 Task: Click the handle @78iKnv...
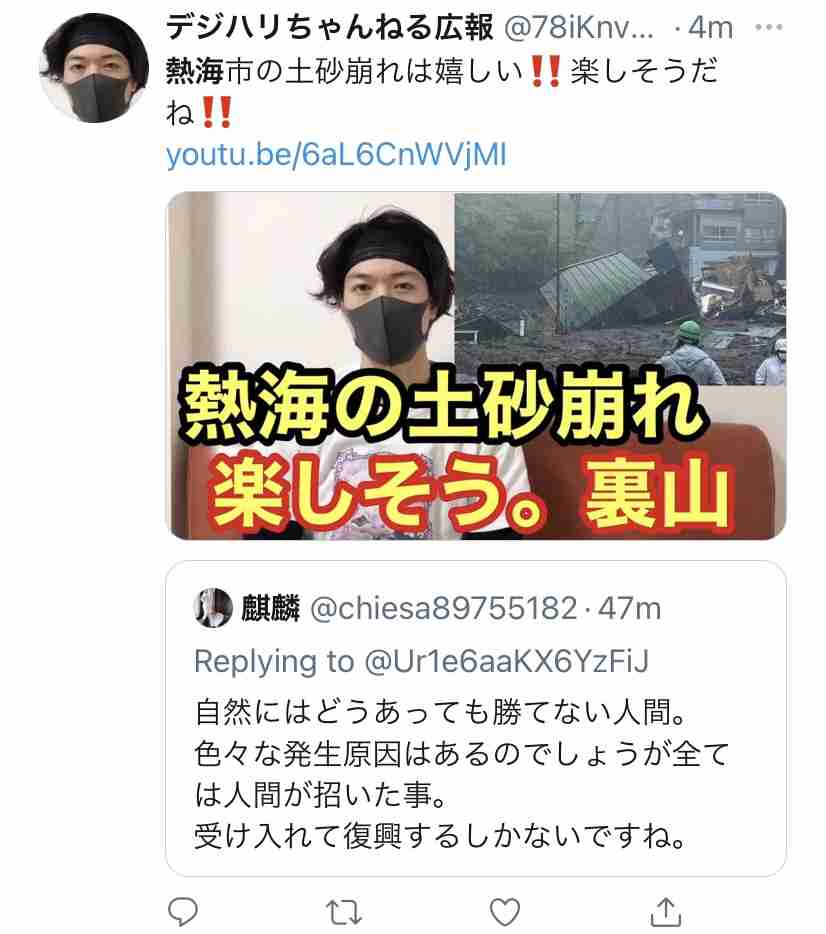click(x=579, y=27)
